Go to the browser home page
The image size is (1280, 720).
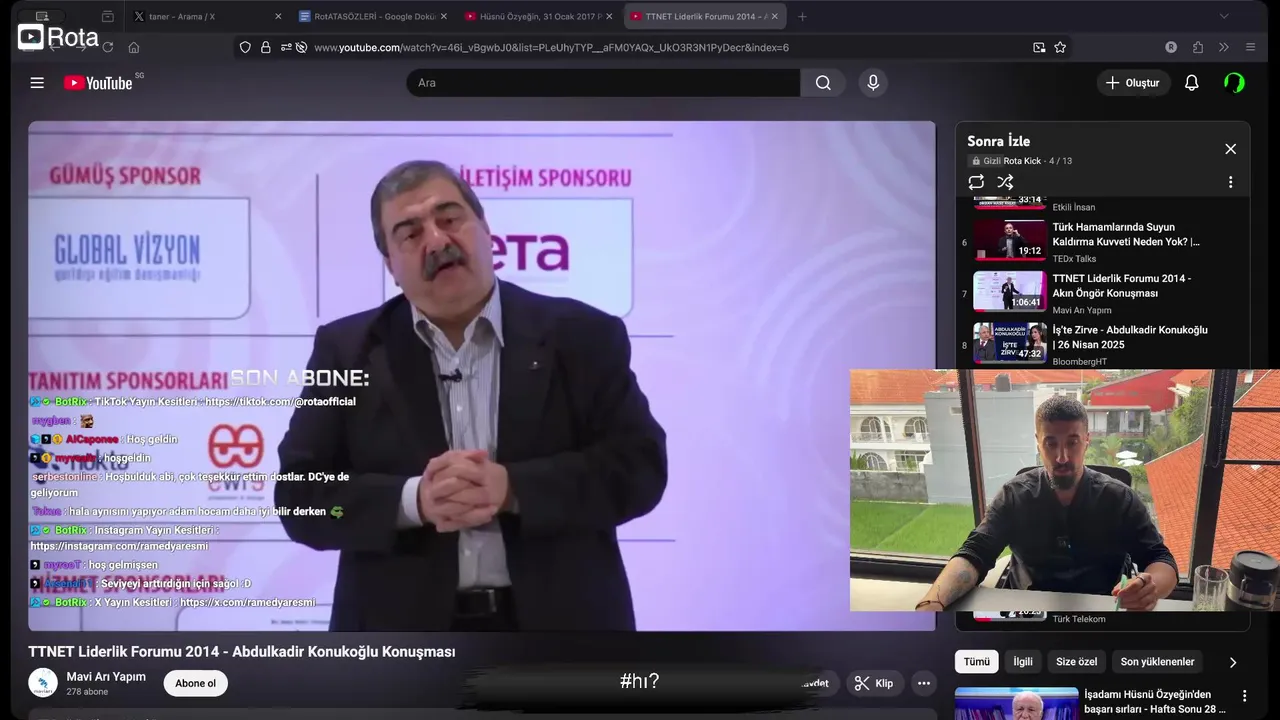pyautogui.click(x=134, y=47)
